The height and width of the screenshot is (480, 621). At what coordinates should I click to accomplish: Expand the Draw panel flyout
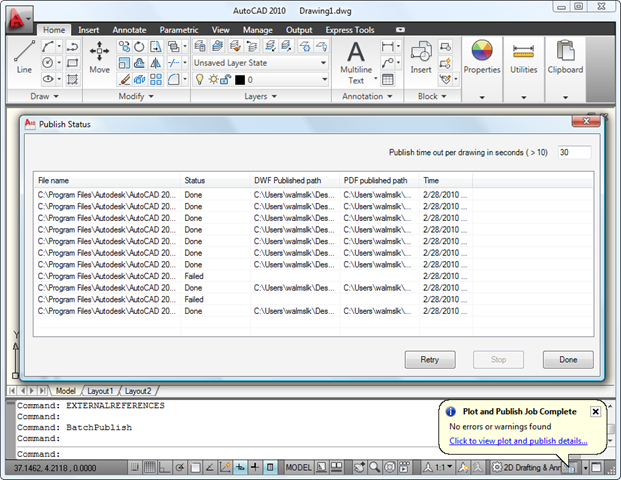click(42, 97)
